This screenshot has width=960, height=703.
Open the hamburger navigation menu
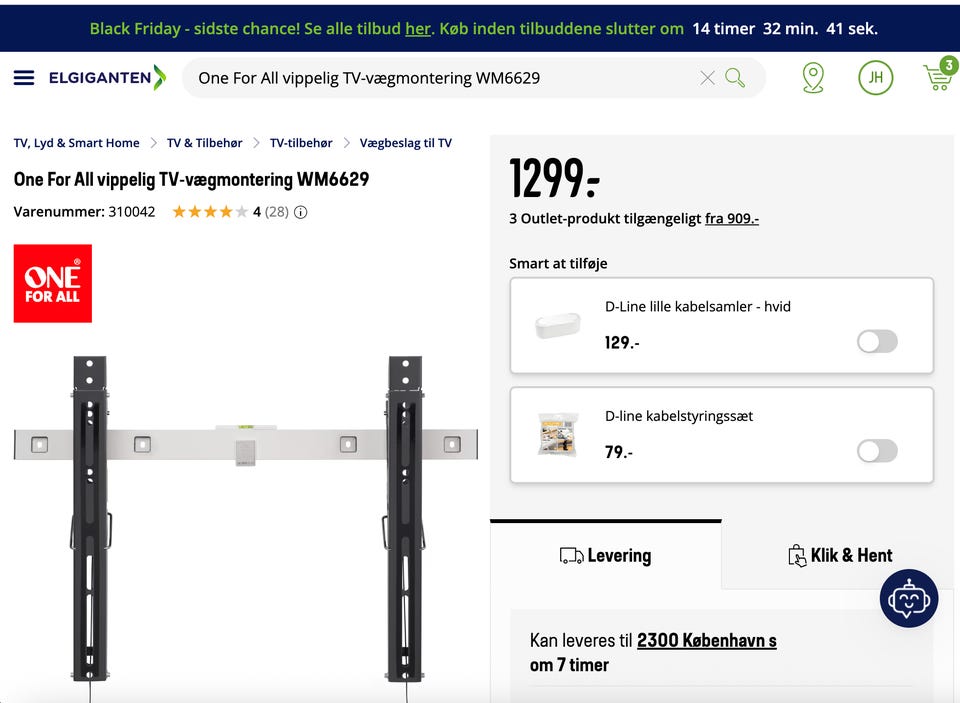pyautogui.click(x=24, y=78)
